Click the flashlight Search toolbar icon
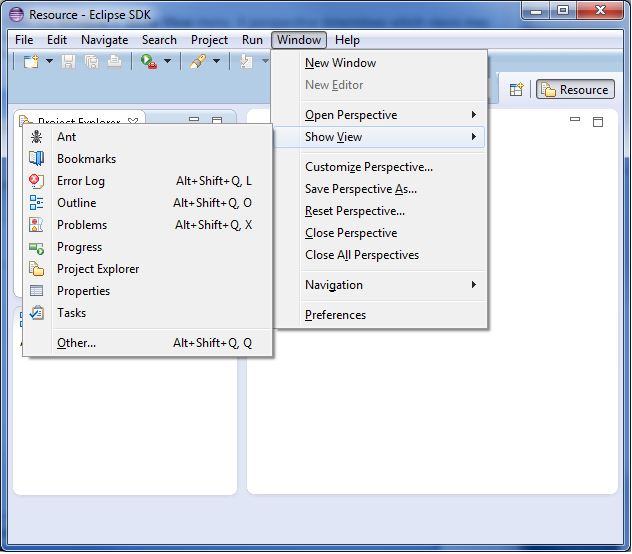Screen dimensions: 632x554 point(198,62)
